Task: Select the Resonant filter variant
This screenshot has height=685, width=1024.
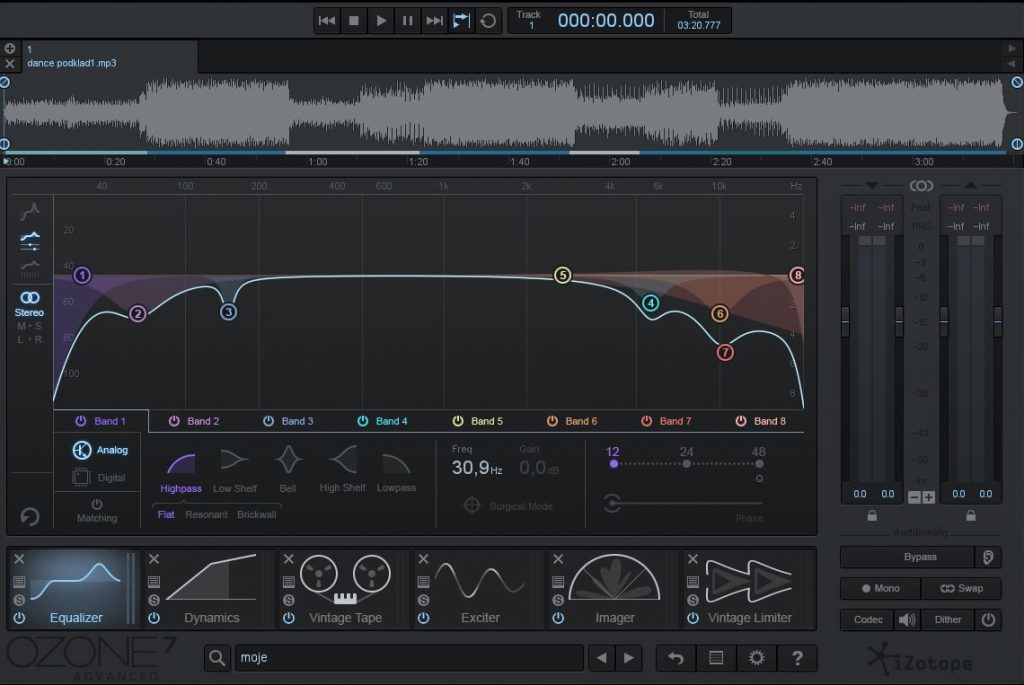Action: coord(206,515)
